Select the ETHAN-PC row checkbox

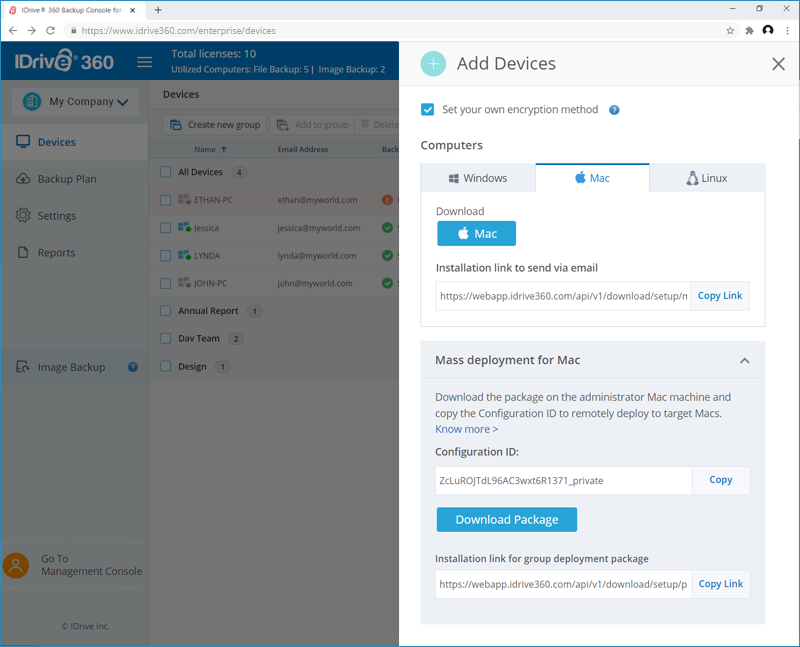(165, 200)
